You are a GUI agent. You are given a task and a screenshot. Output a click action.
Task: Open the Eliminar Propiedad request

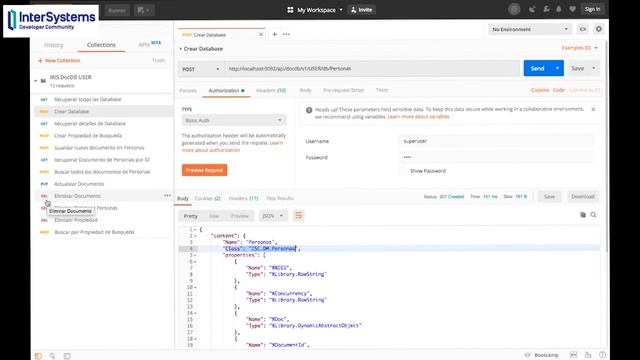pyautogui.click(x=103, y=220)
